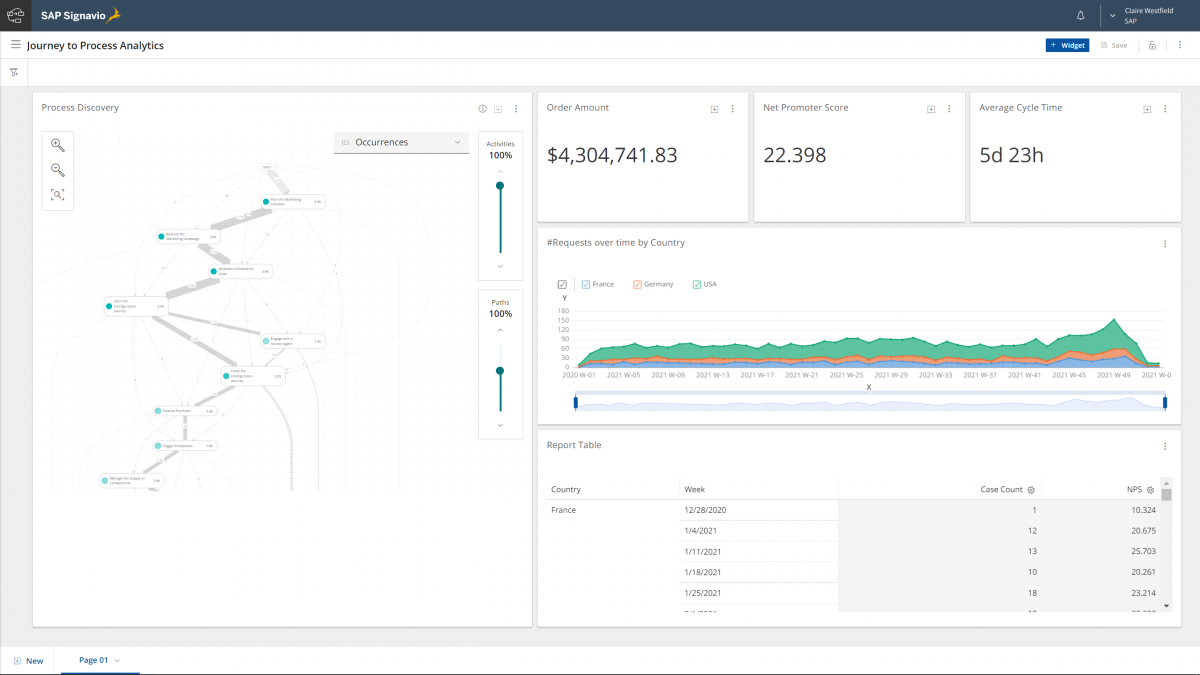Fit process graph to screen
This screenshot has width=1200, height=675.
(58, 195)
